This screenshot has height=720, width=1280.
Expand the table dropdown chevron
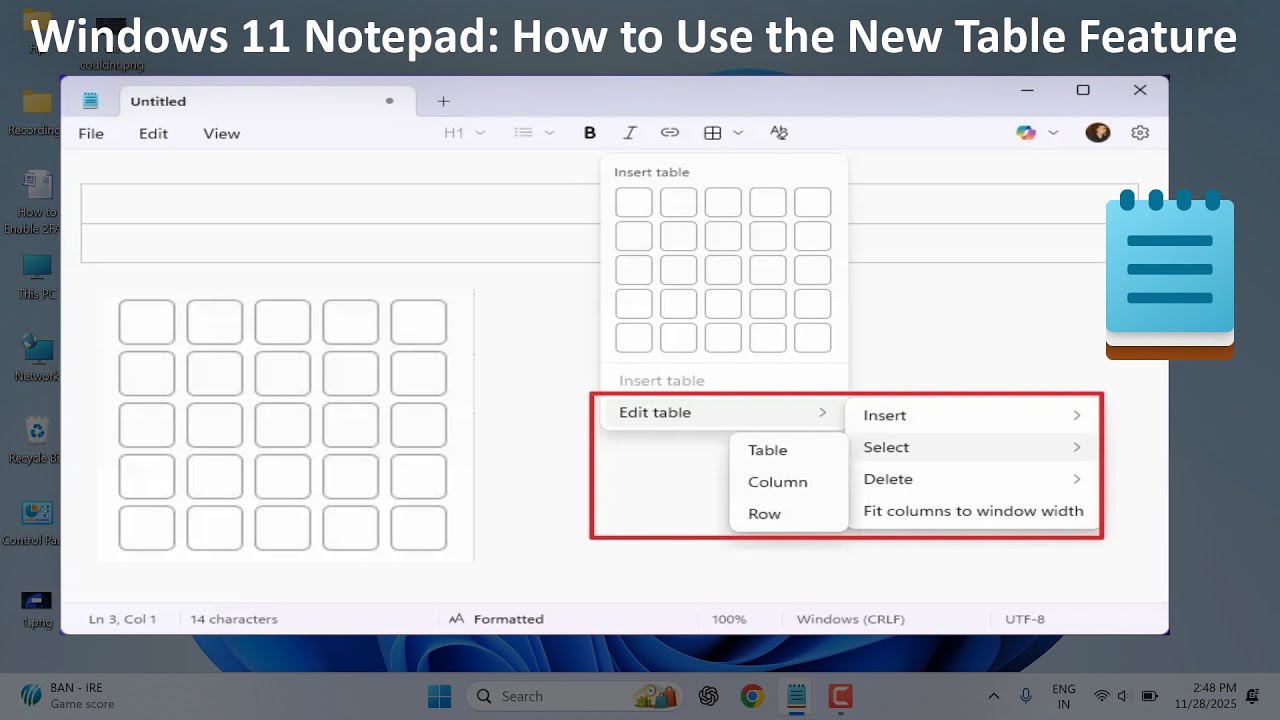pyautogui.click(x=738, y=133)
